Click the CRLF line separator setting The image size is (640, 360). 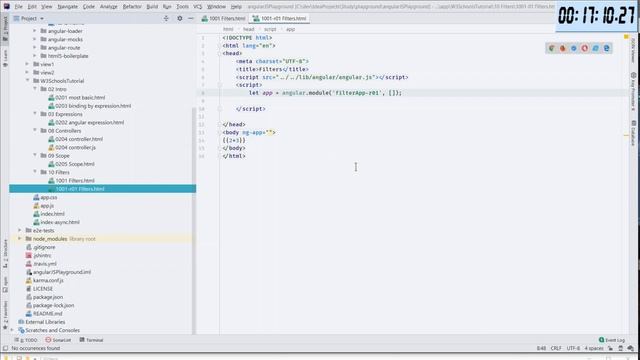click(x=556, y=348)
